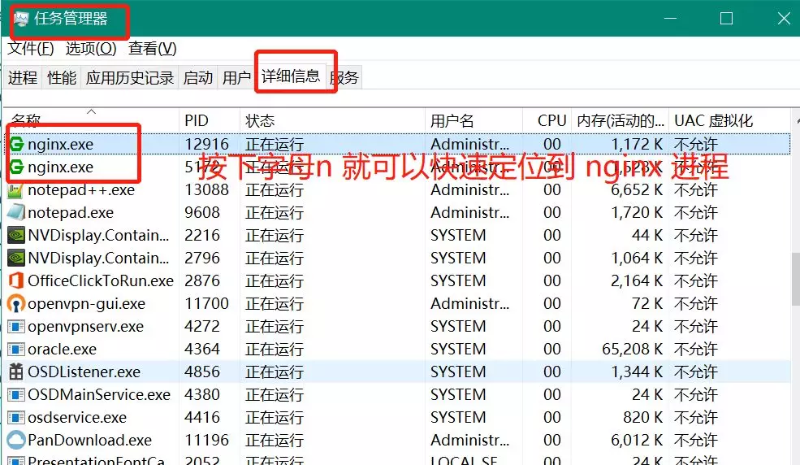Click PID value 12916
The height and width of the screenshot is (465, 800).
click(207, 144)
